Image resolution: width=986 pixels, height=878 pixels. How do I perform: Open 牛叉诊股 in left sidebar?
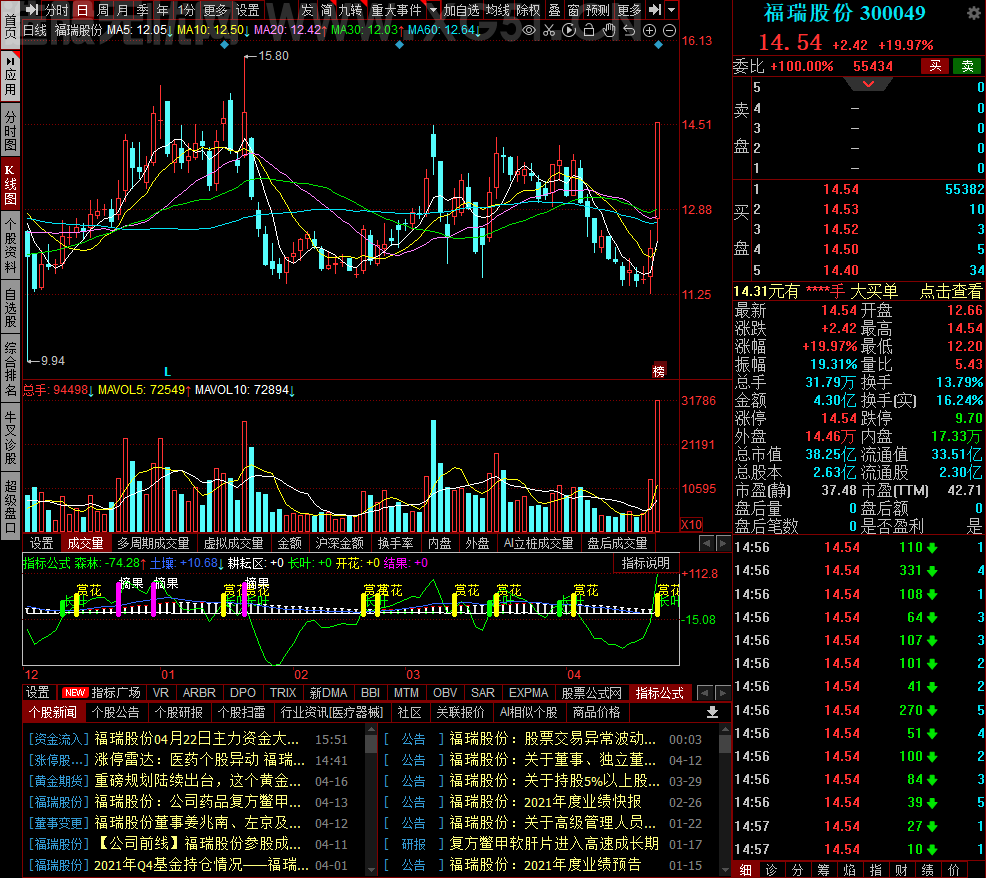10,438
